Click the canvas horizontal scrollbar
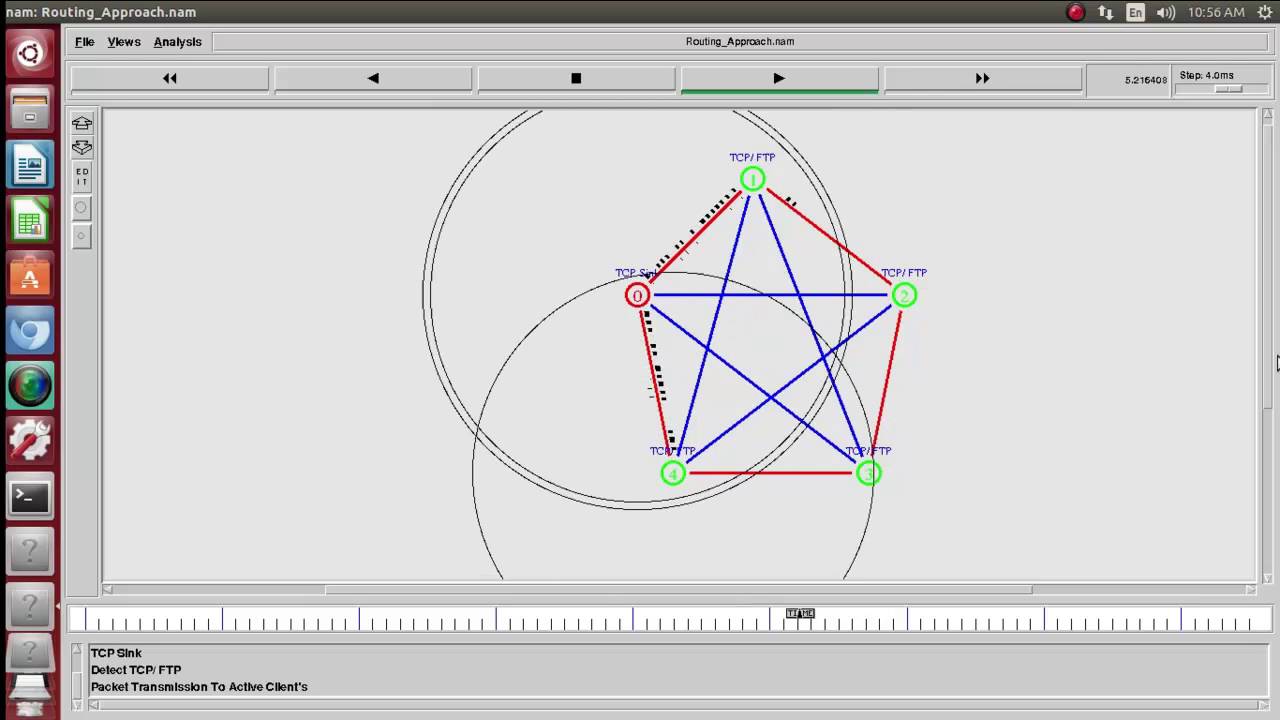Viewport: 1280px width, 720px height. [x=680, y=589]
